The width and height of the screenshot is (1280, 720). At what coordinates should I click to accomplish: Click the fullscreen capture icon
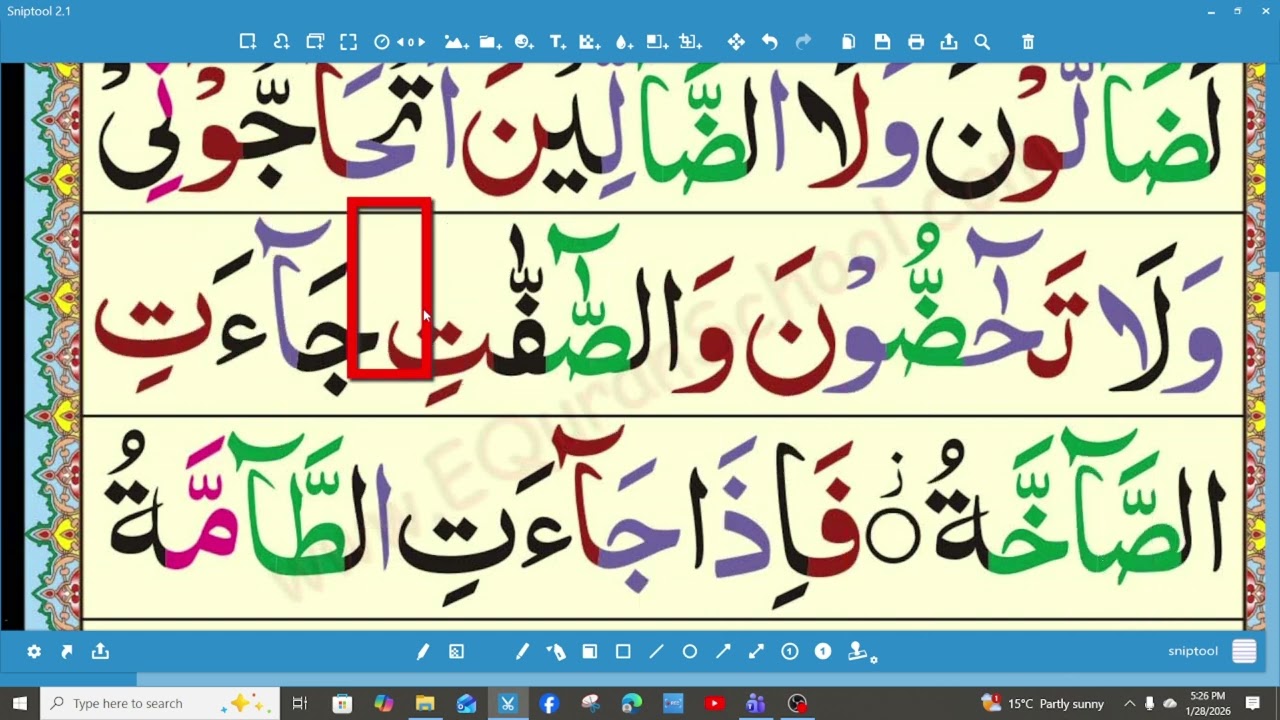click(348, 42)
